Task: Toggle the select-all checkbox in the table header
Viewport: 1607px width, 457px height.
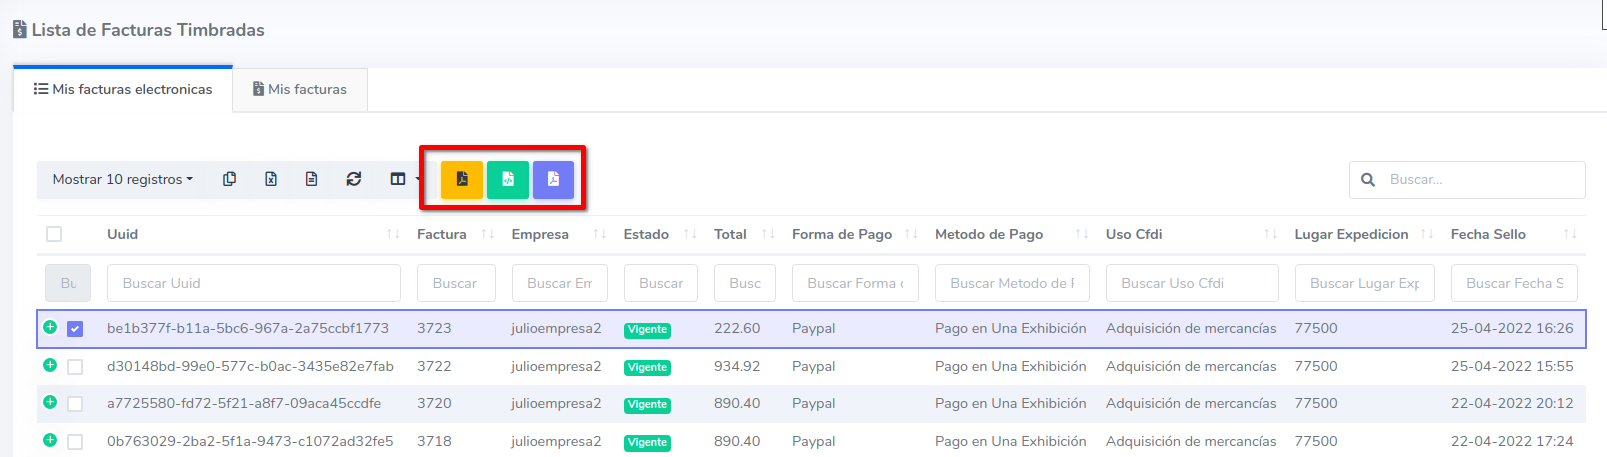Action: [54, 234]
